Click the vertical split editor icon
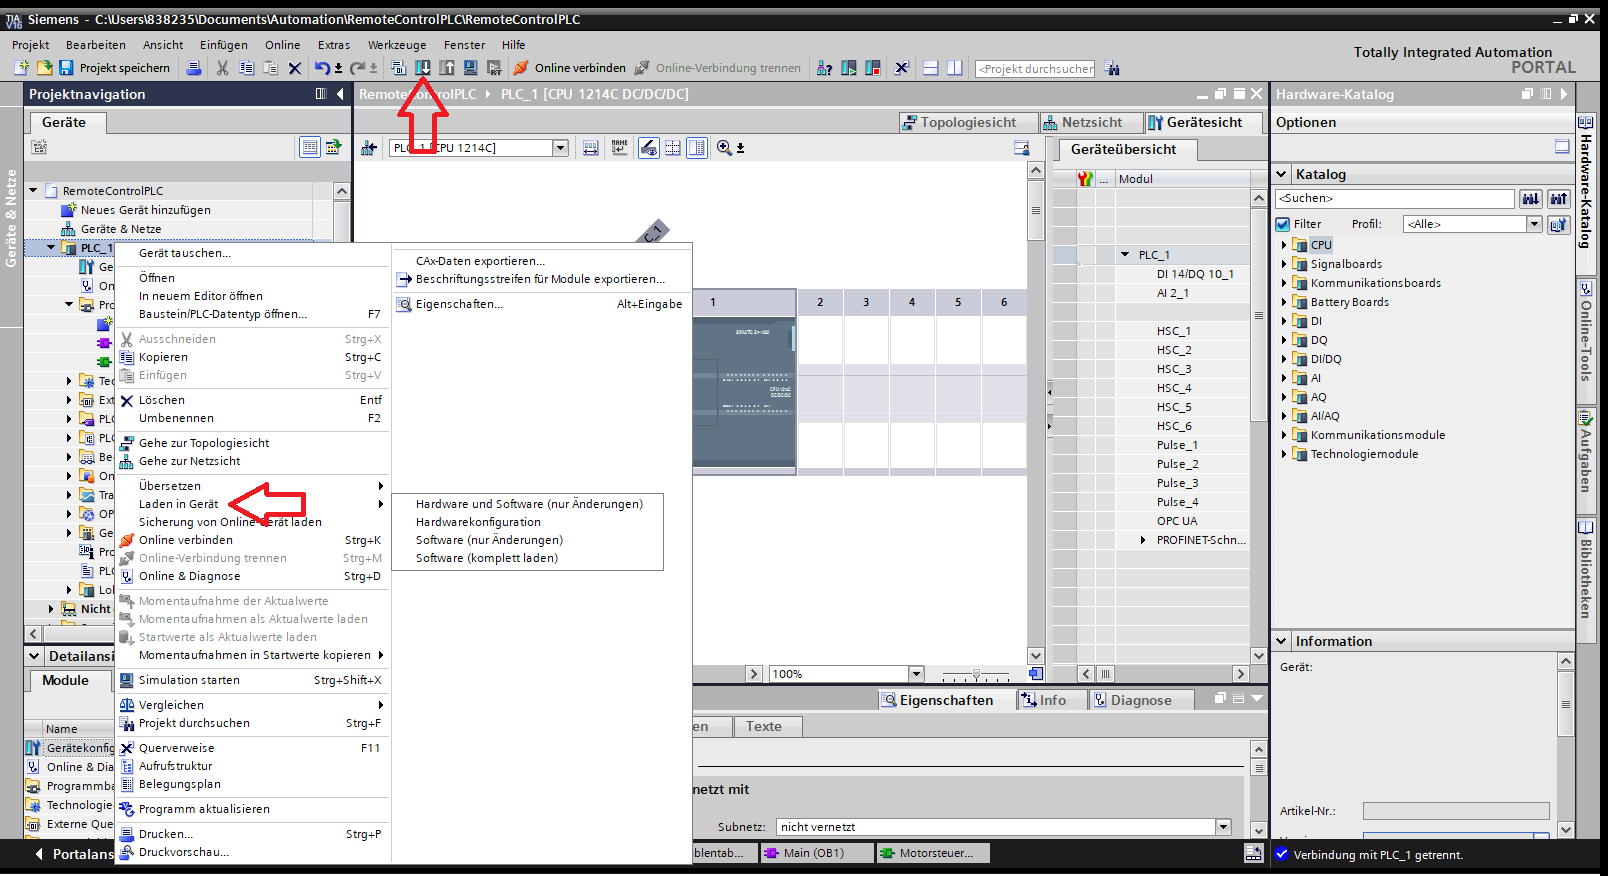Viewport: 1608px width, 876px height. coord(955,68)
